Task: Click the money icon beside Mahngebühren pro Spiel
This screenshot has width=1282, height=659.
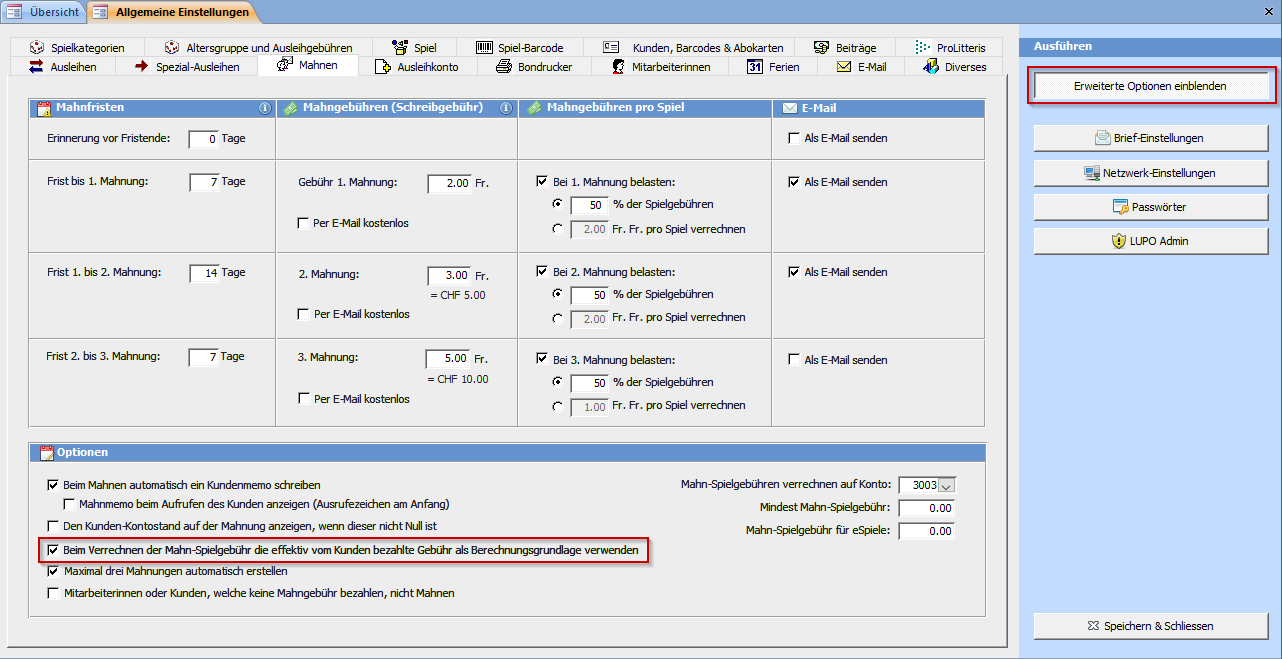Action: point(534,108)
